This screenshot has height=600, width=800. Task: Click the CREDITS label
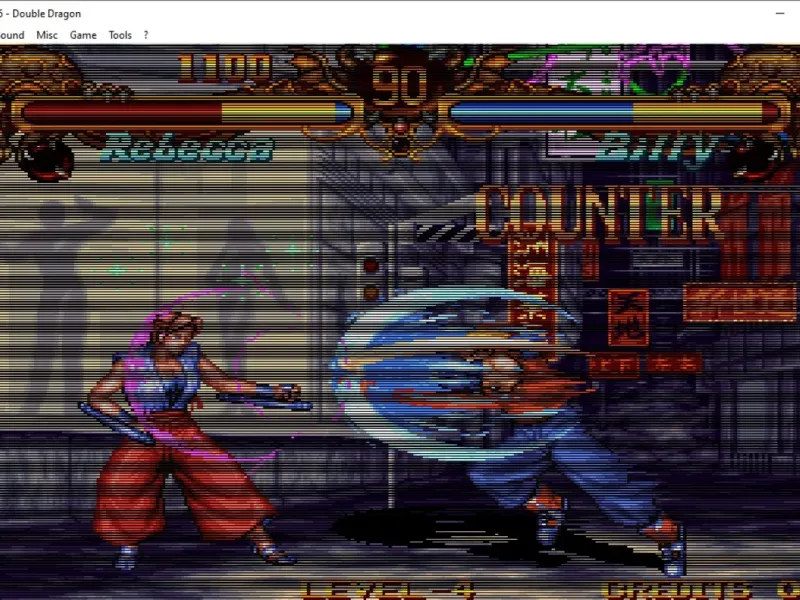[677, 591]
